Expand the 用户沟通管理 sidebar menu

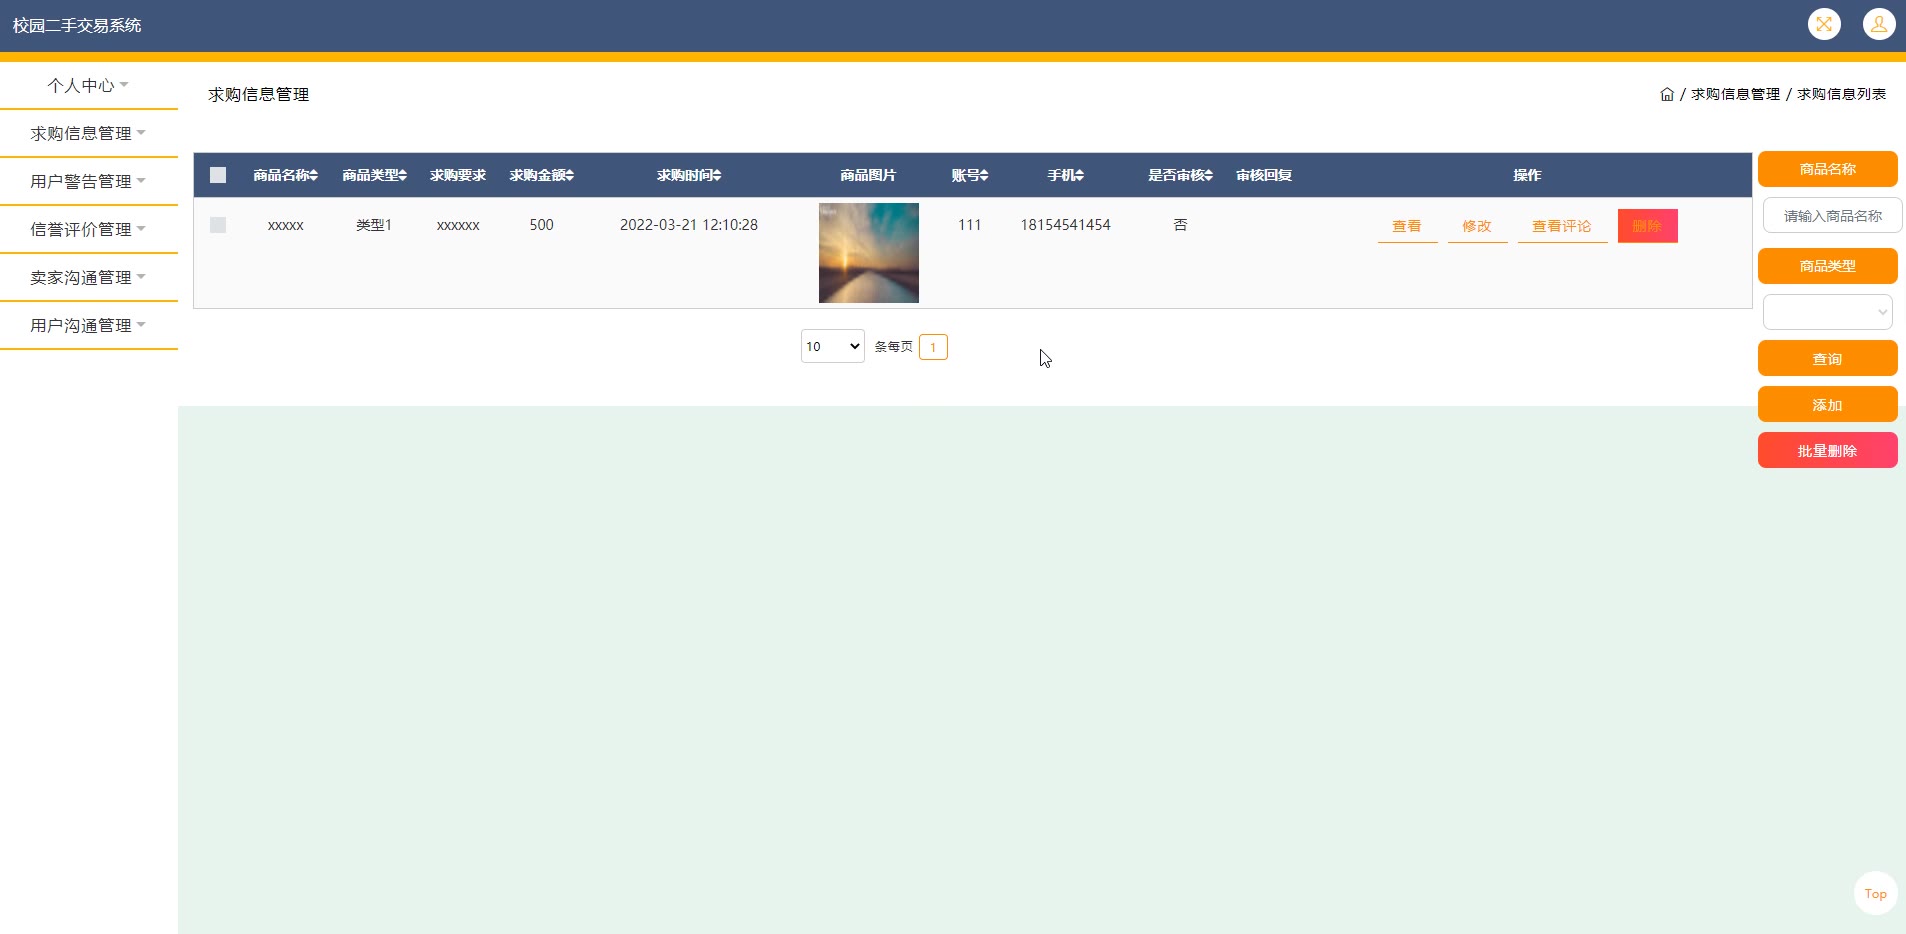point(88,325)
